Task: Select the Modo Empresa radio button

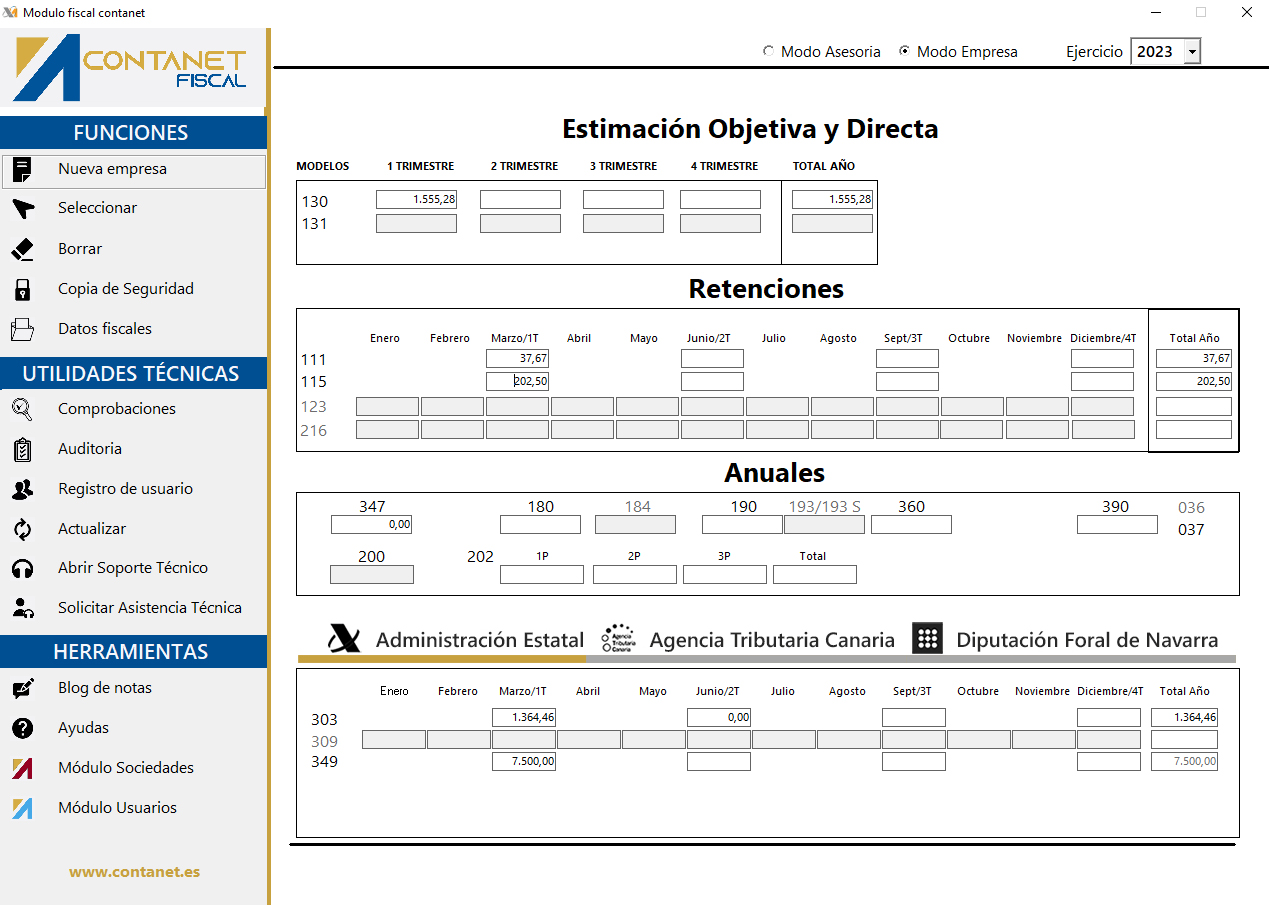Action: pyautogui.click(x=904, y=51)
